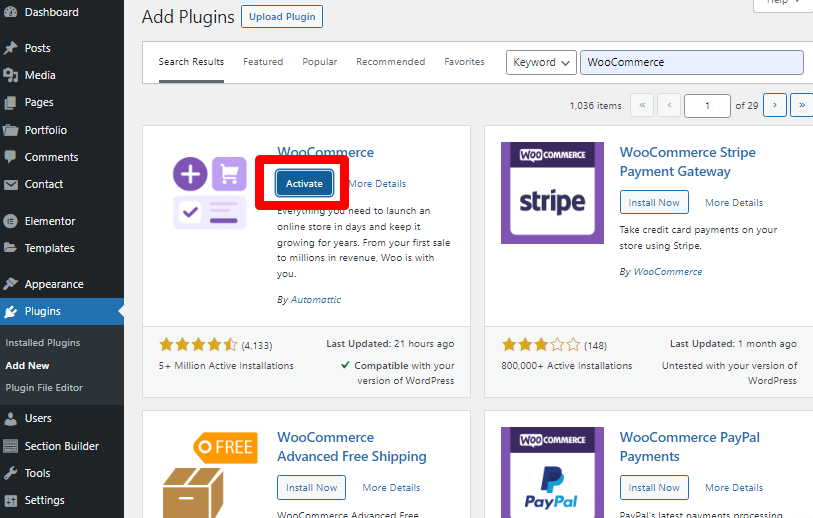
Task: Open WooCommerce PayPal Payments title link
Action: pos(690,447)
